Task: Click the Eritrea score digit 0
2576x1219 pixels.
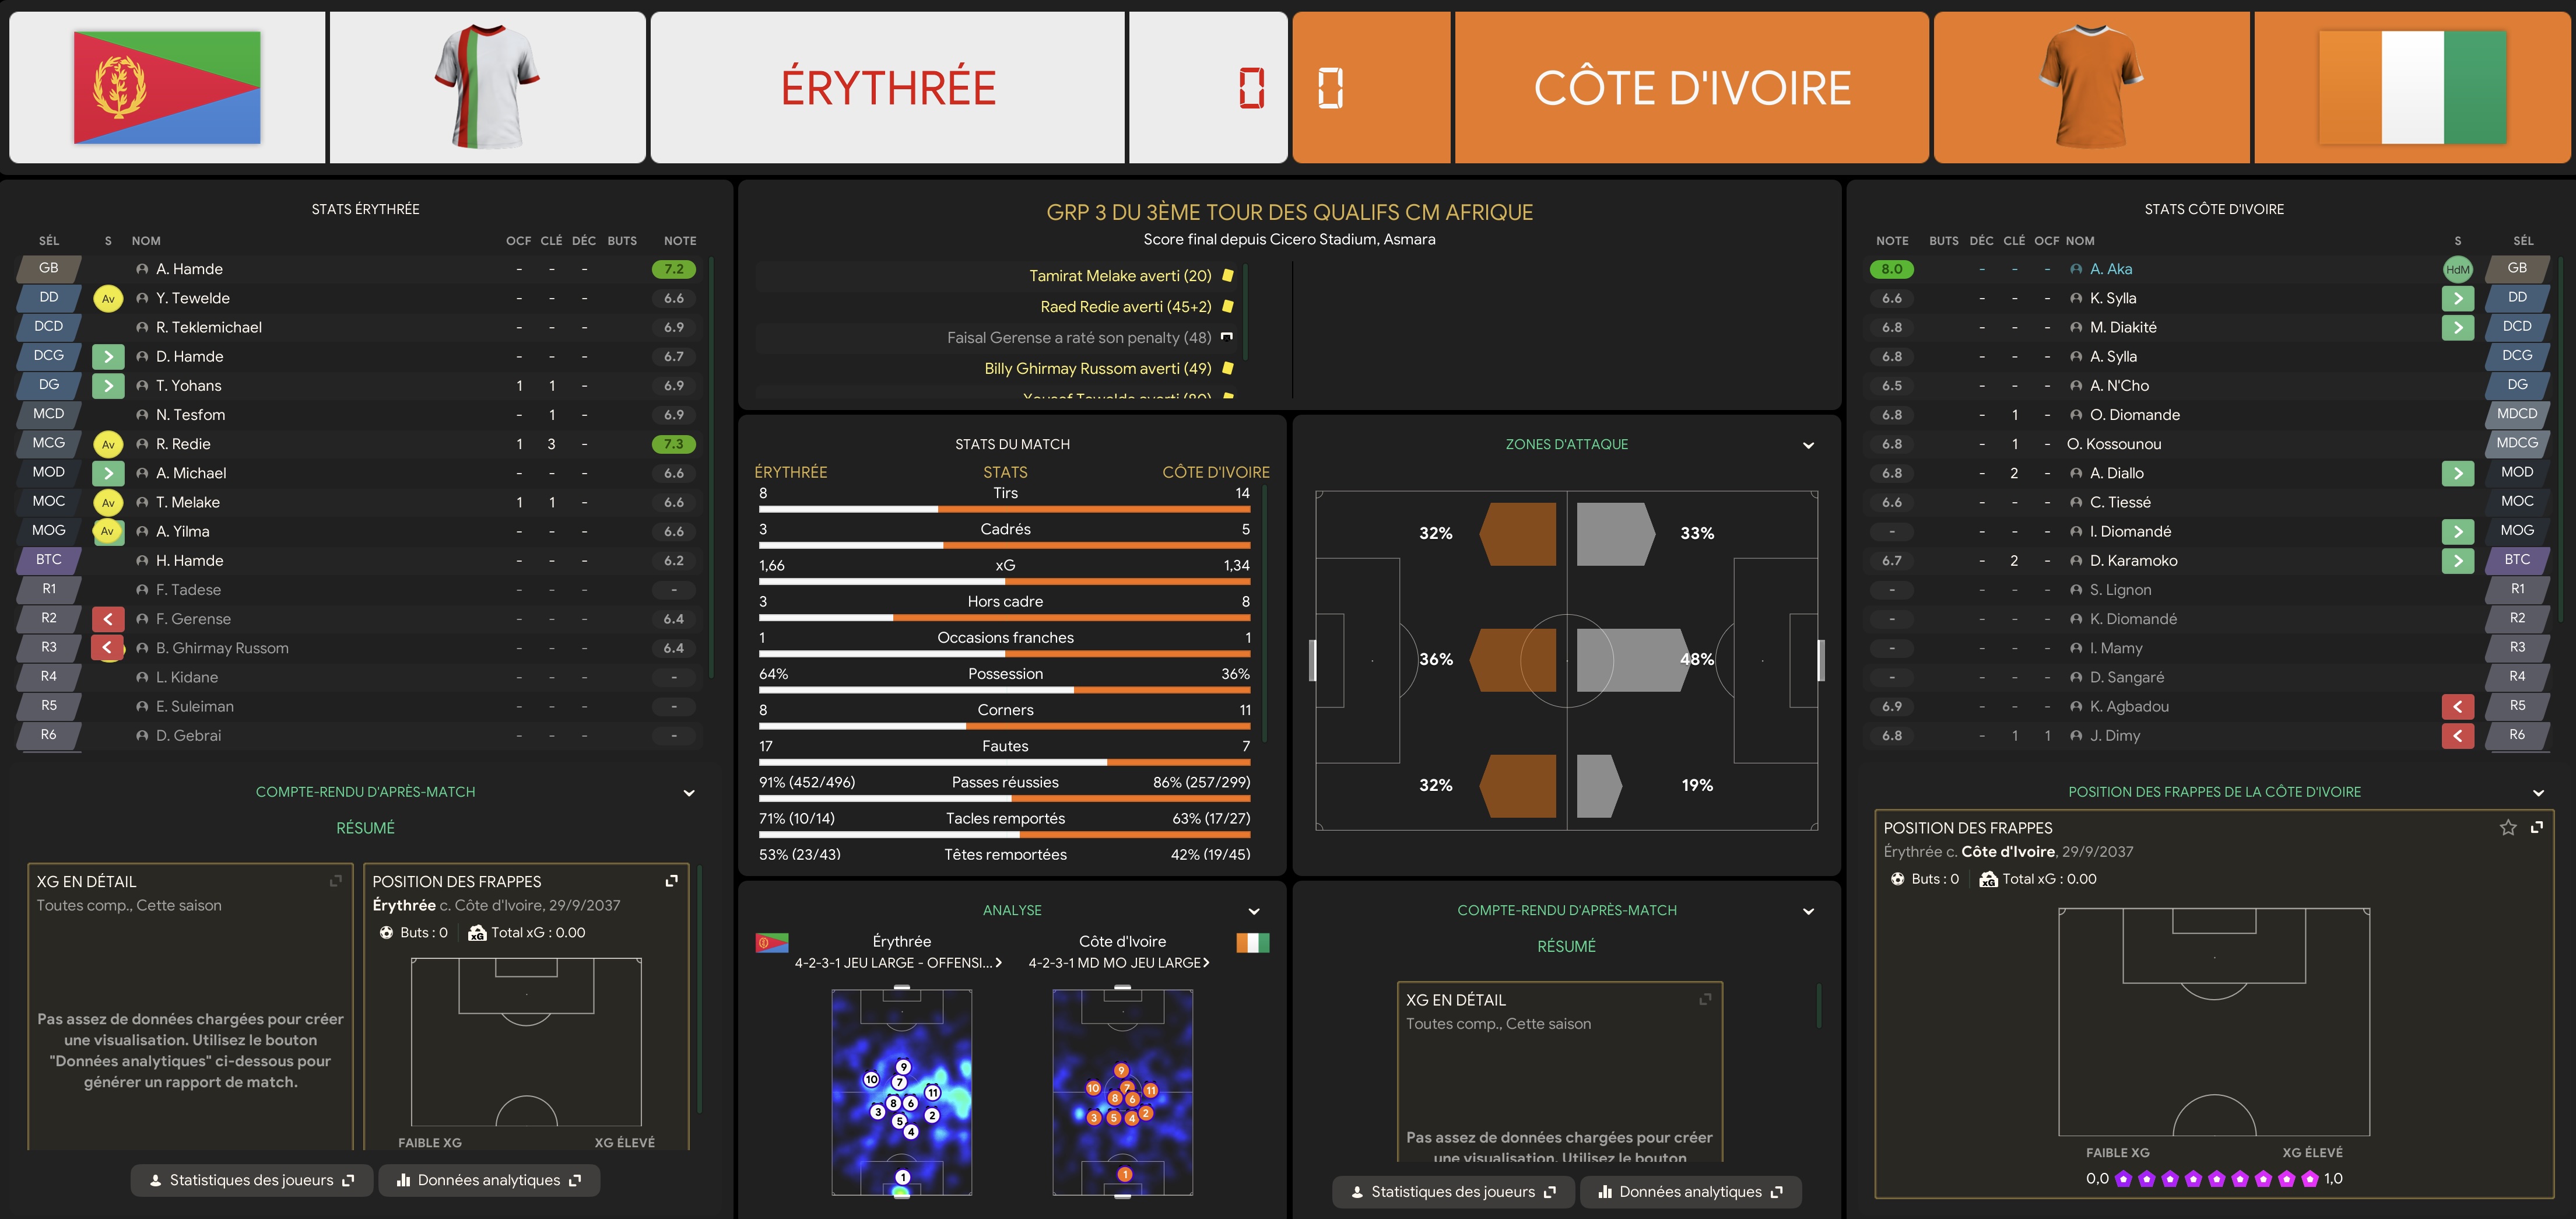Action: 1252,88
